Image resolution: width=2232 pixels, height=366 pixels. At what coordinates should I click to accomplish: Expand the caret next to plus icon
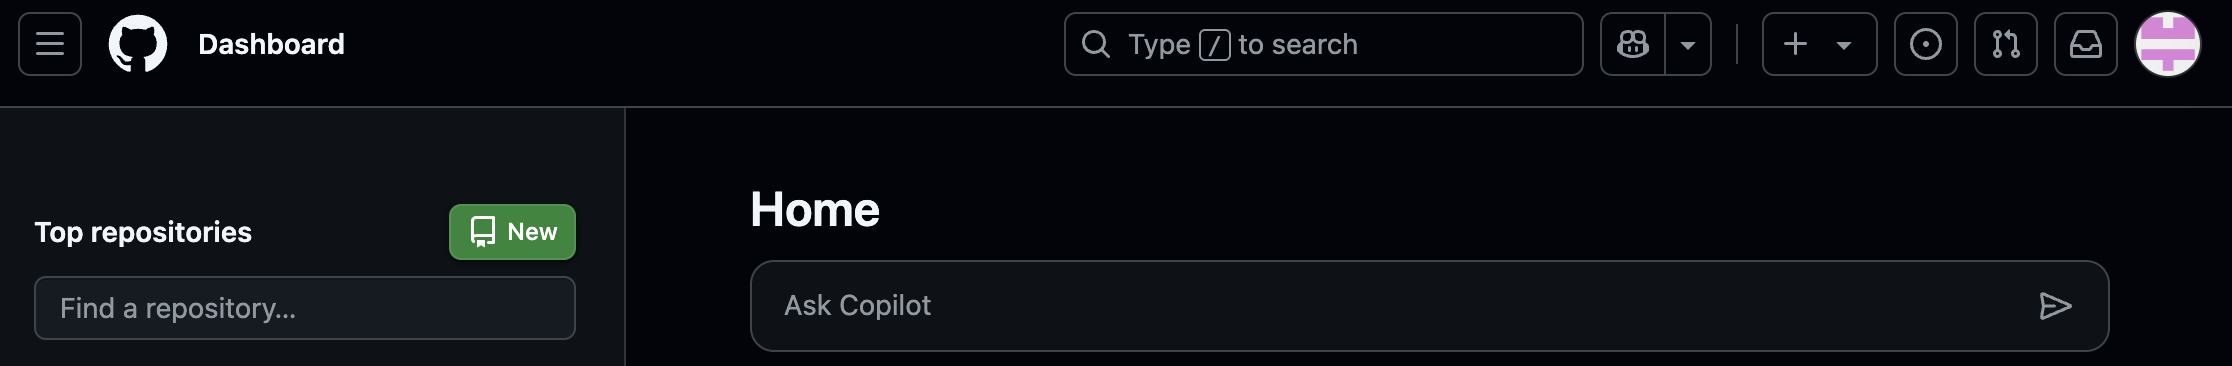click(1844, 45)
